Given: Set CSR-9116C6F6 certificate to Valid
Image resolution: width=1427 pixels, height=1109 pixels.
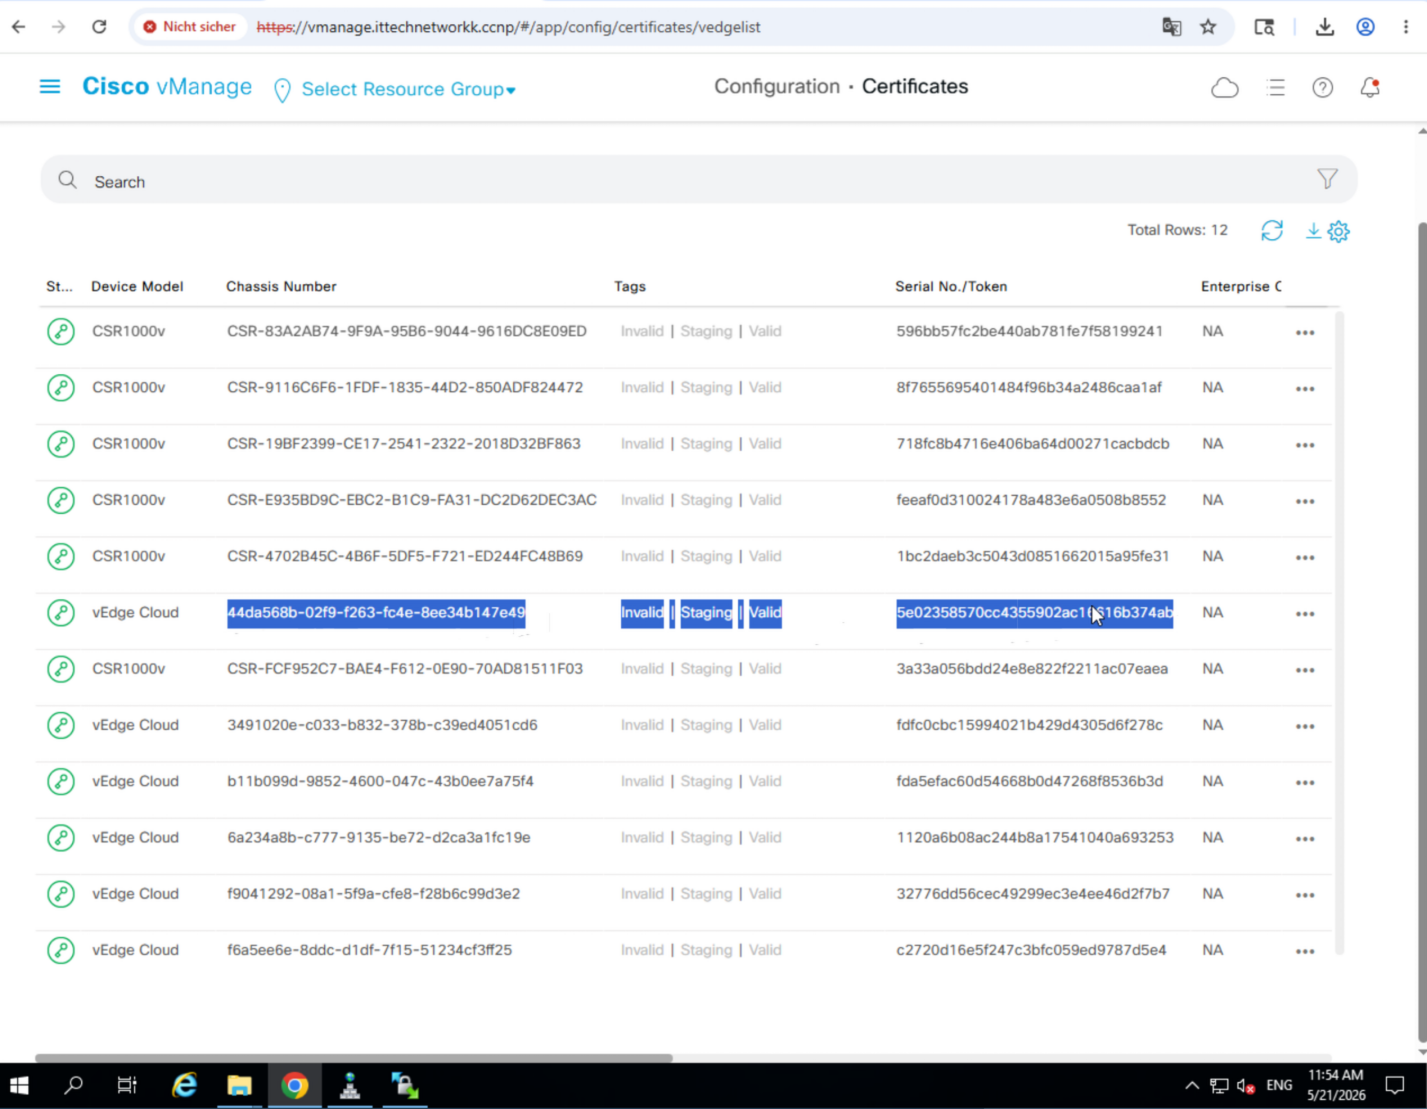Looking at the screenshot, I should [x=765, y=388].
